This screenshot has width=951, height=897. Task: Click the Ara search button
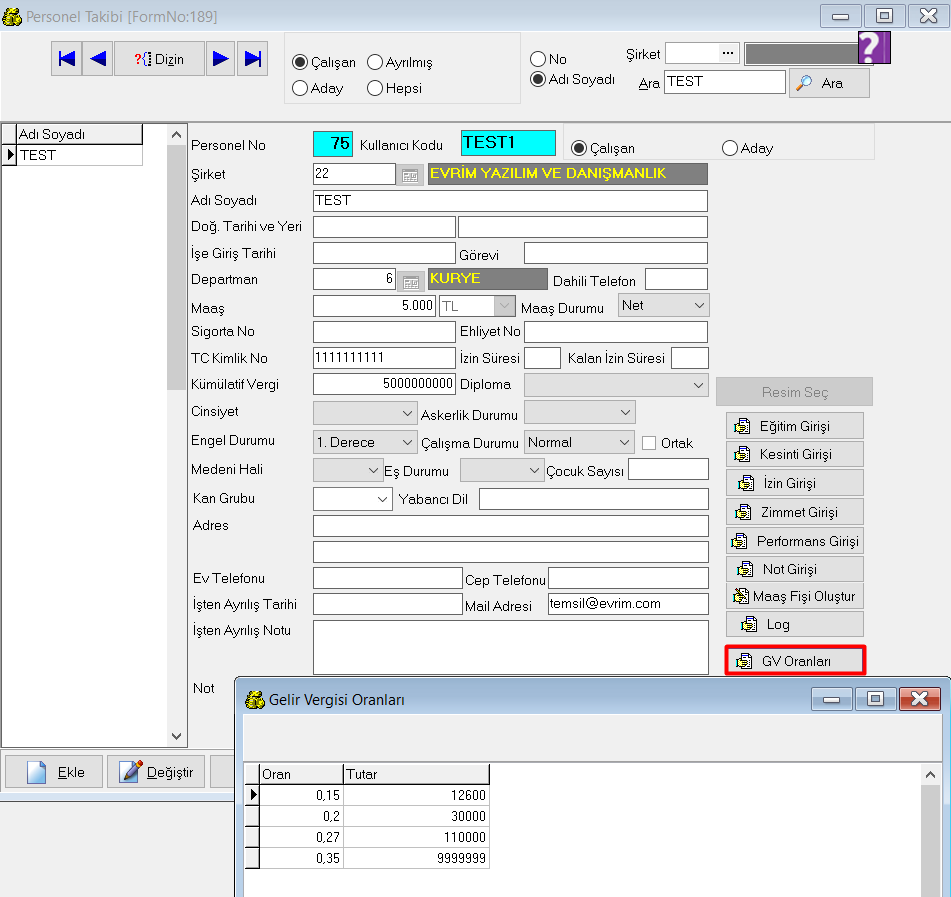829,83
